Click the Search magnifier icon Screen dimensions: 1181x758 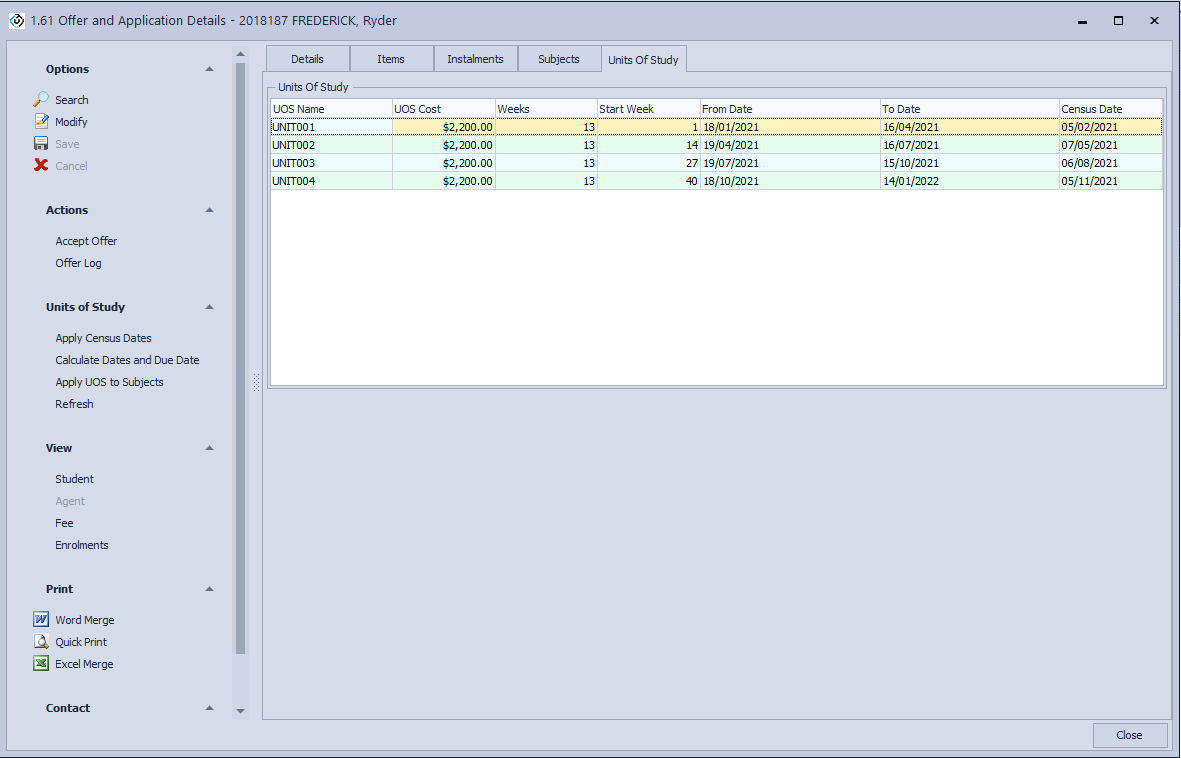pos(41,100)
